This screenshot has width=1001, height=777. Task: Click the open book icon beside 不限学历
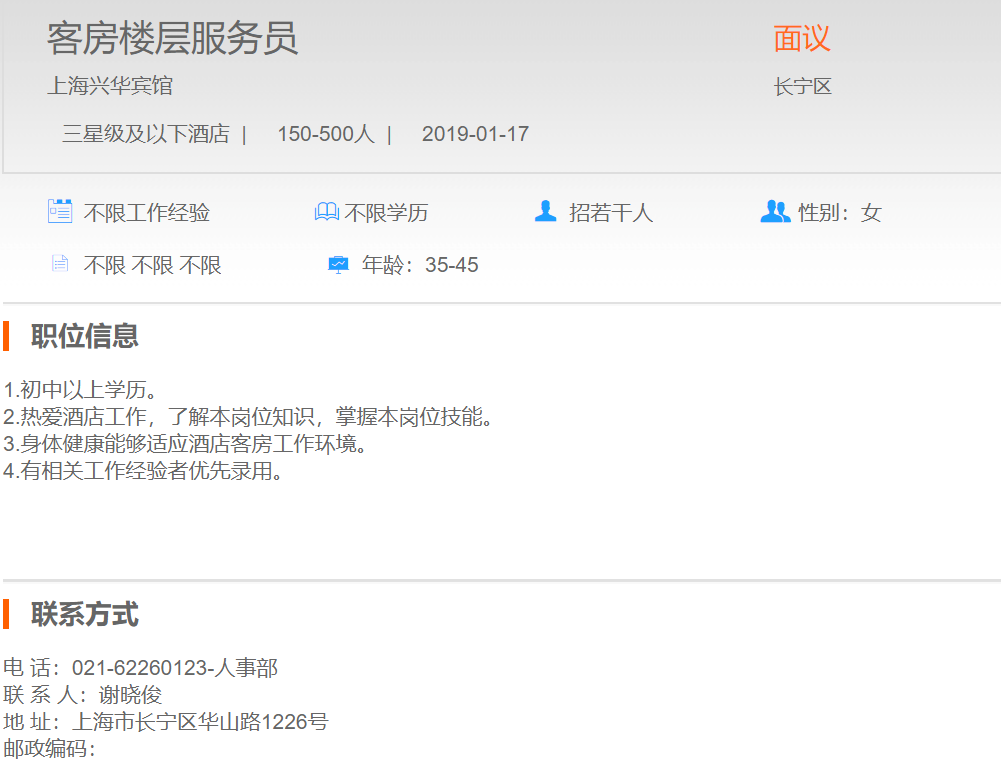coord(326,212)
